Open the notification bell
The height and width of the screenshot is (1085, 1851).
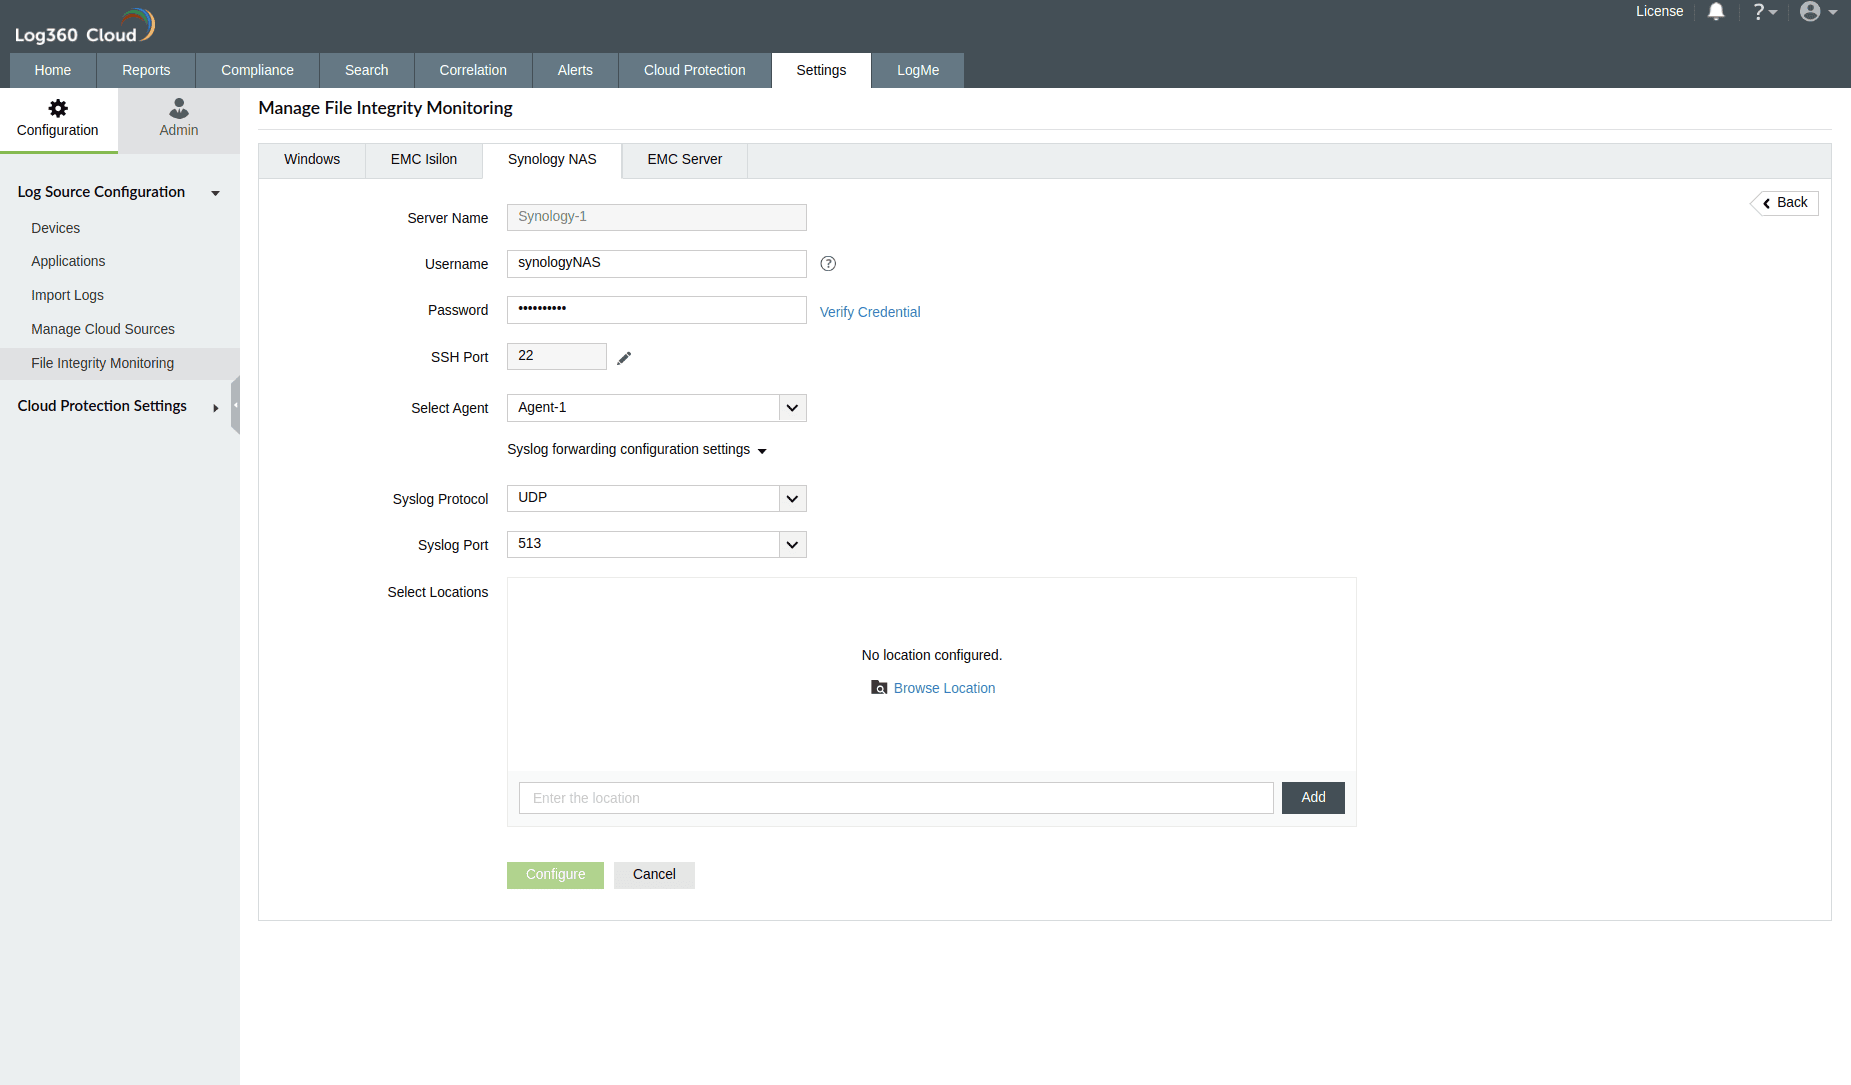(1716, 11)
